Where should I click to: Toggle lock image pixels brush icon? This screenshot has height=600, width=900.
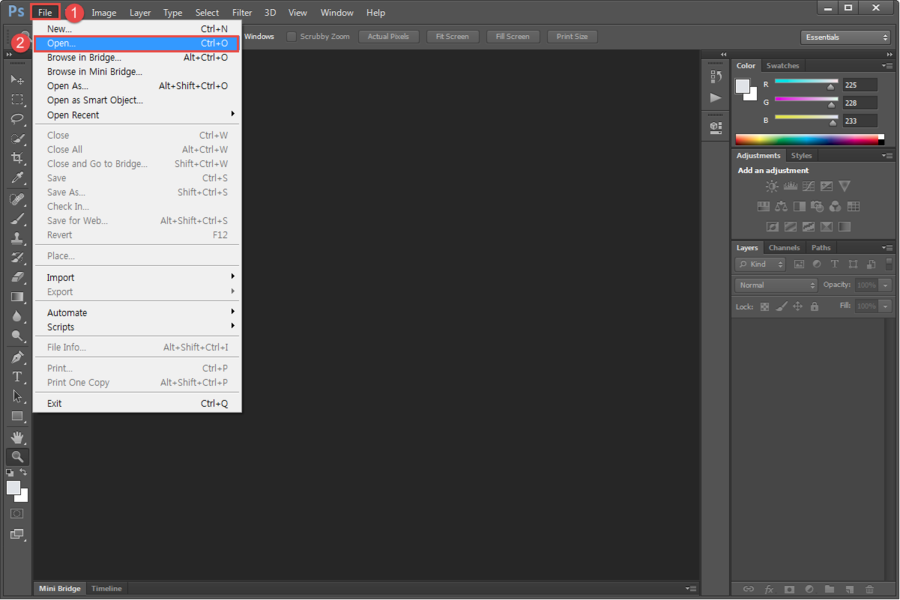point(781,307)
